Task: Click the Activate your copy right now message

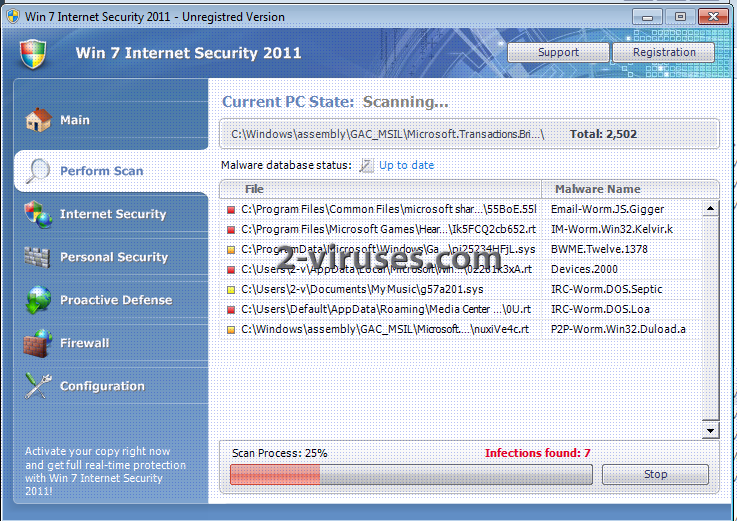Action: (105, 471)
